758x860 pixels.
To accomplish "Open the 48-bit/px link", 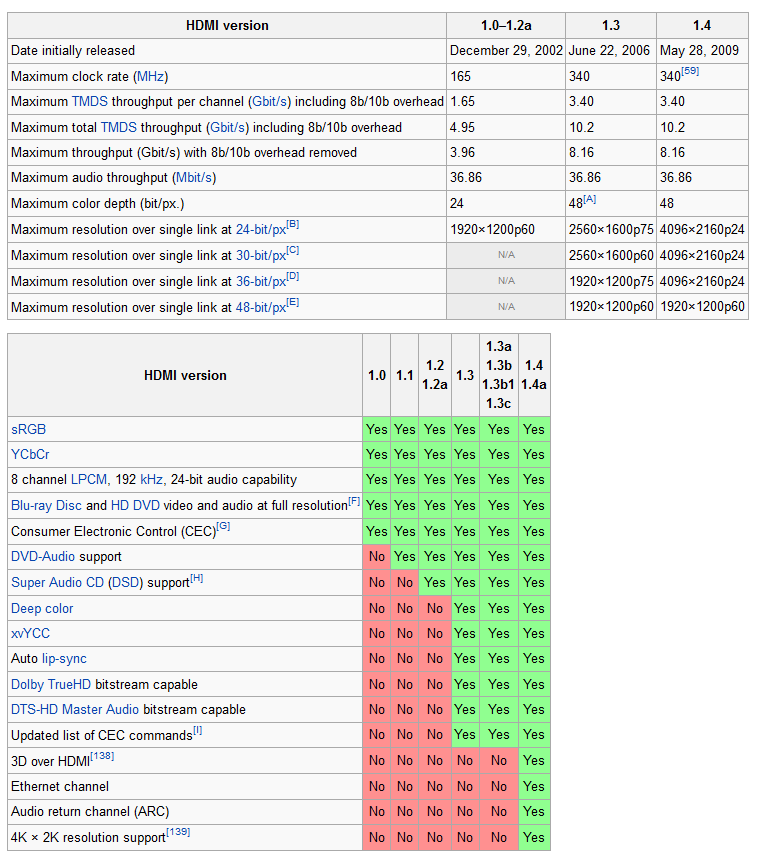I will coord(261,308).
